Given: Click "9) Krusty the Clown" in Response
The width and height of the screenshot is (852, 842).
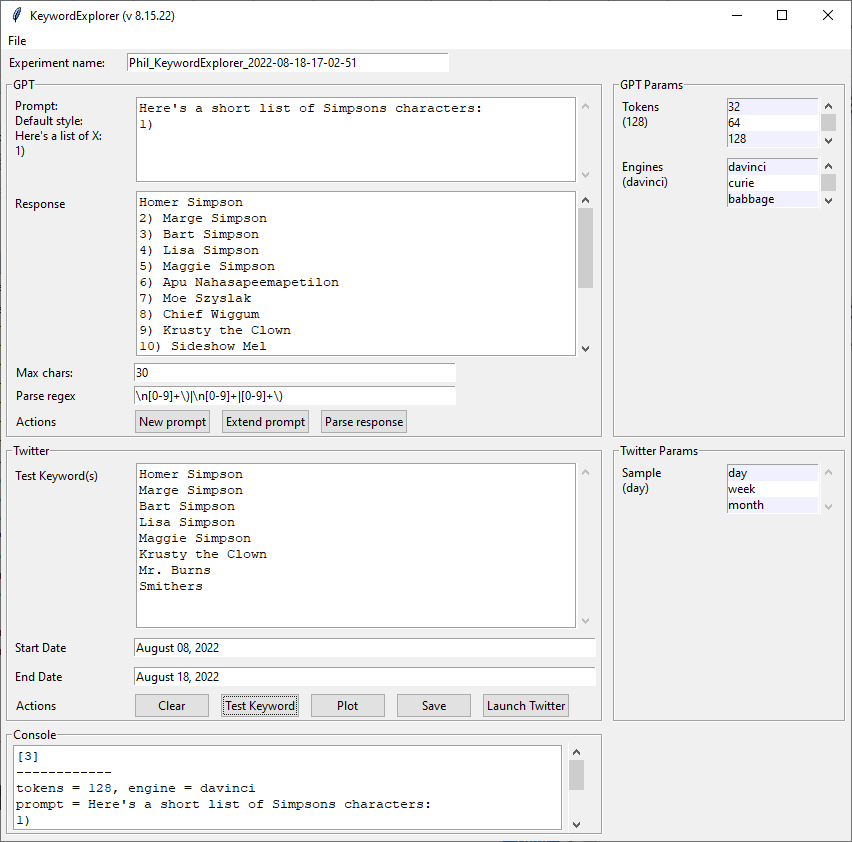Looking at the screenshot, I should tap(215, 330).
